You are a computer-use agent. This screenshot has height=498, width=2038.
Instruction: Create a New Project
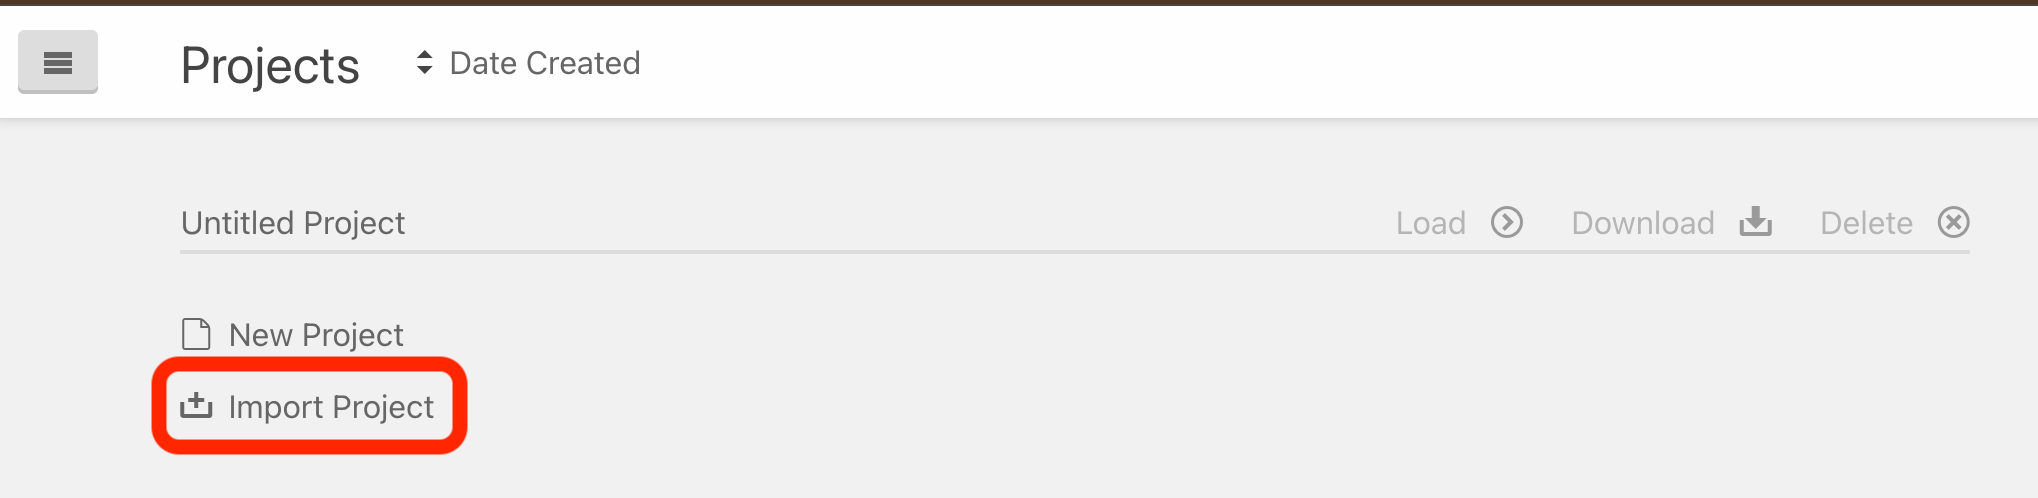pos(292,334)
